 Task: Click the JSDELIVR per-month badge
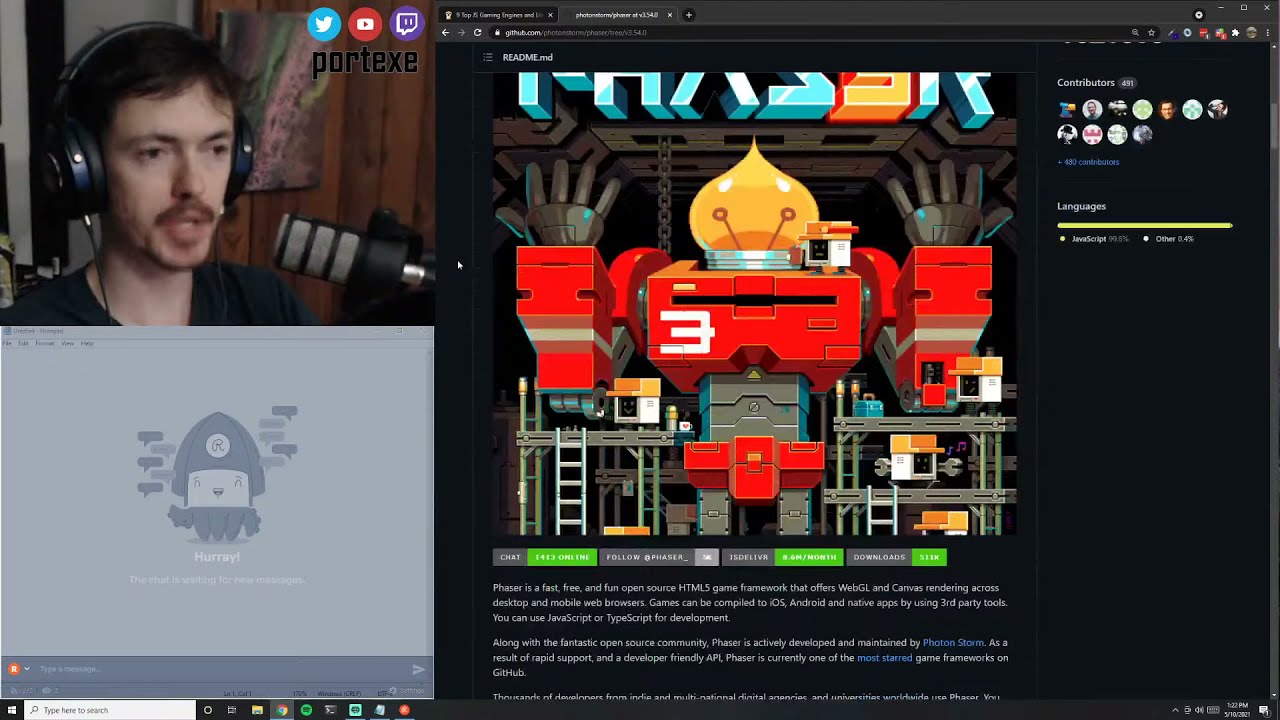pos(783,557)
